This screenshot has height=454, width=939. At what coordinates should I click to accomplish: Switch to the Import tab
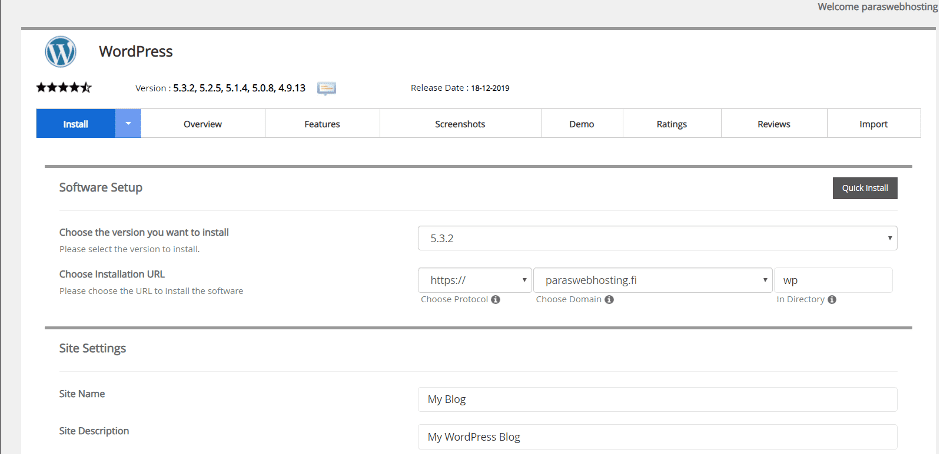click(874, 124)
